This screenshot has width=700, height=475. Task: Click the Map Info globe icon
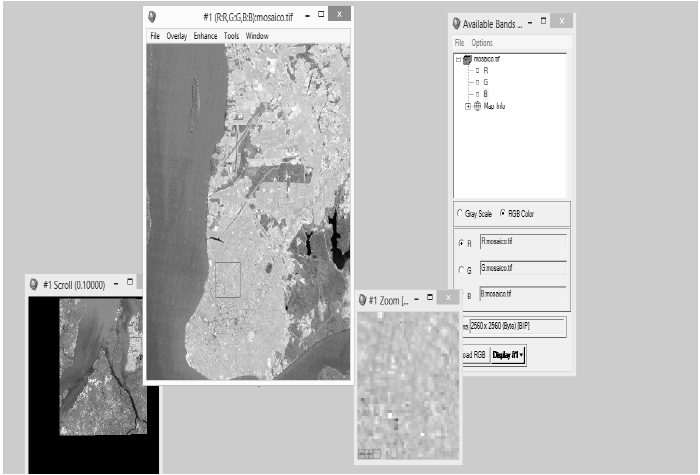(x=477, y=106)
